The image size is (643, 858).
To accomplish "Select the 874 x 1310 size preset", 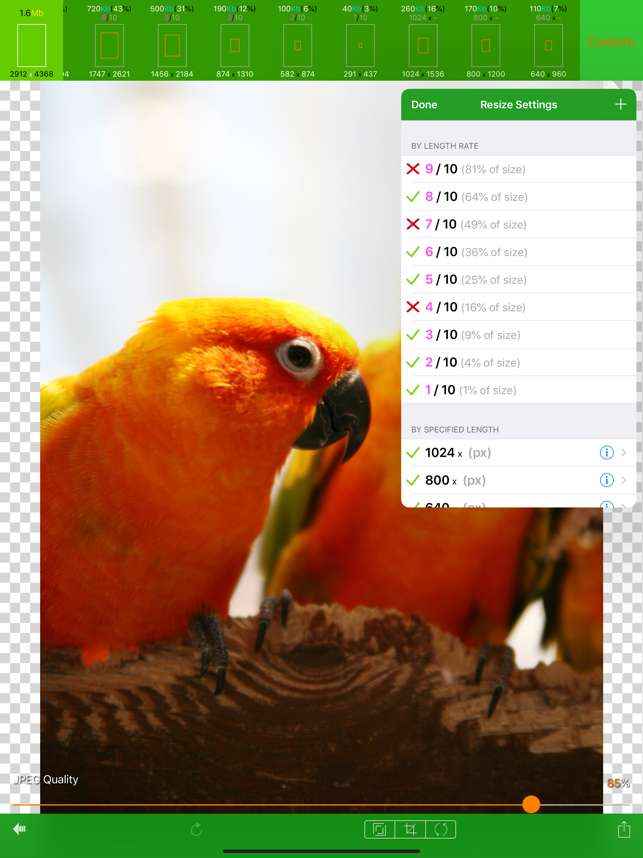I will pos(235,41).
